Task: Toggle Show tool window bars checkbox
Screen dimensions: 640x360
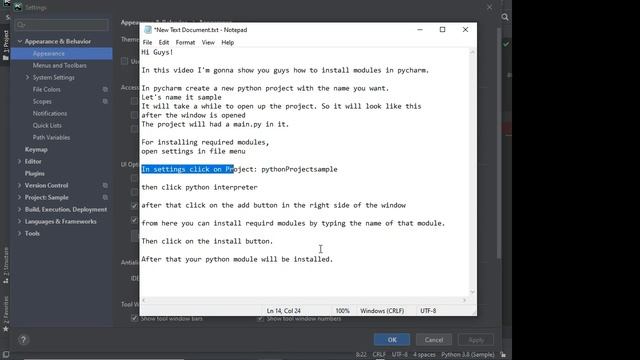Action: click(x=134, y=318)
